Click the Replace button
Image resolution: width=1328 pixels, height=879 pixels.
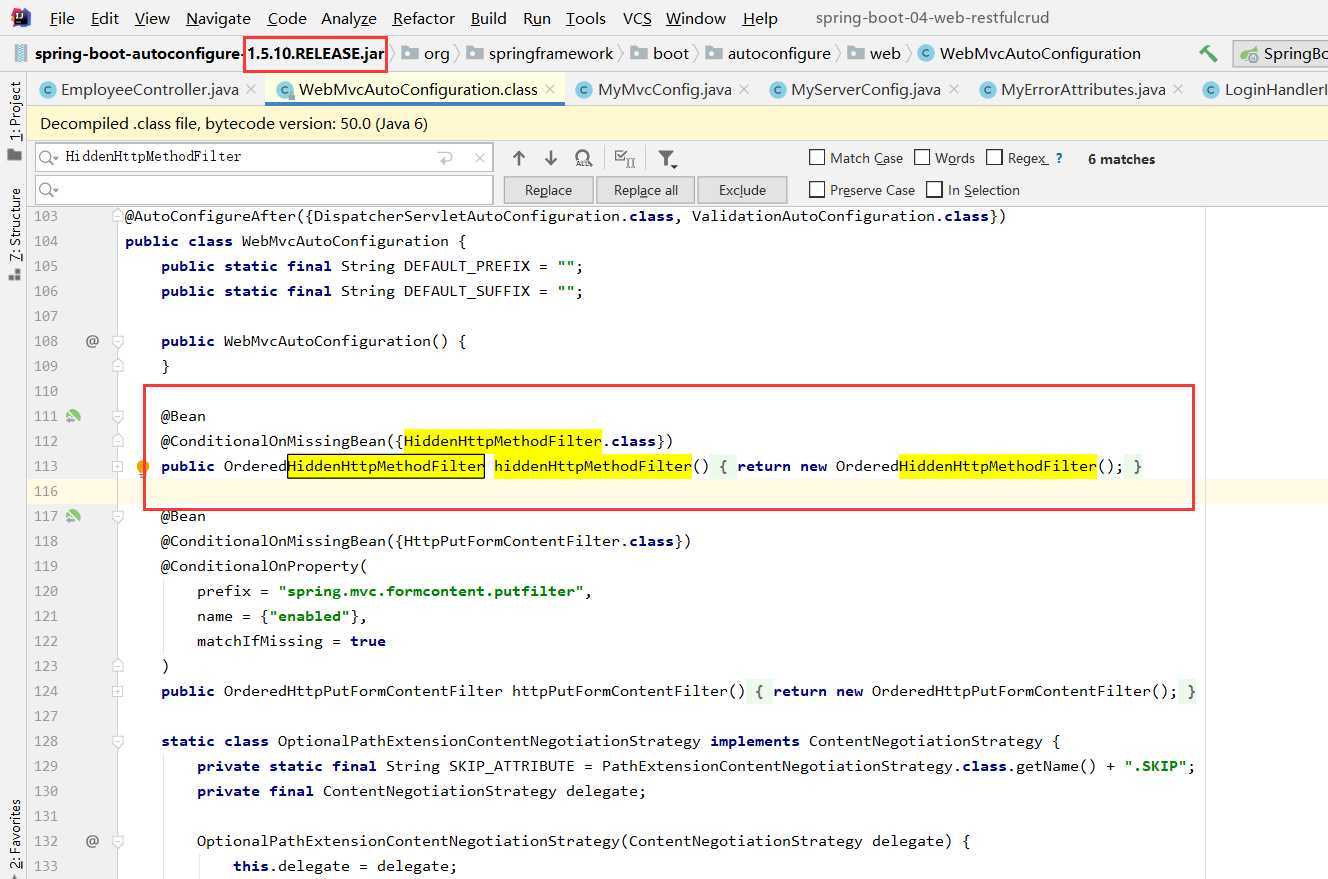click(548, 190)
